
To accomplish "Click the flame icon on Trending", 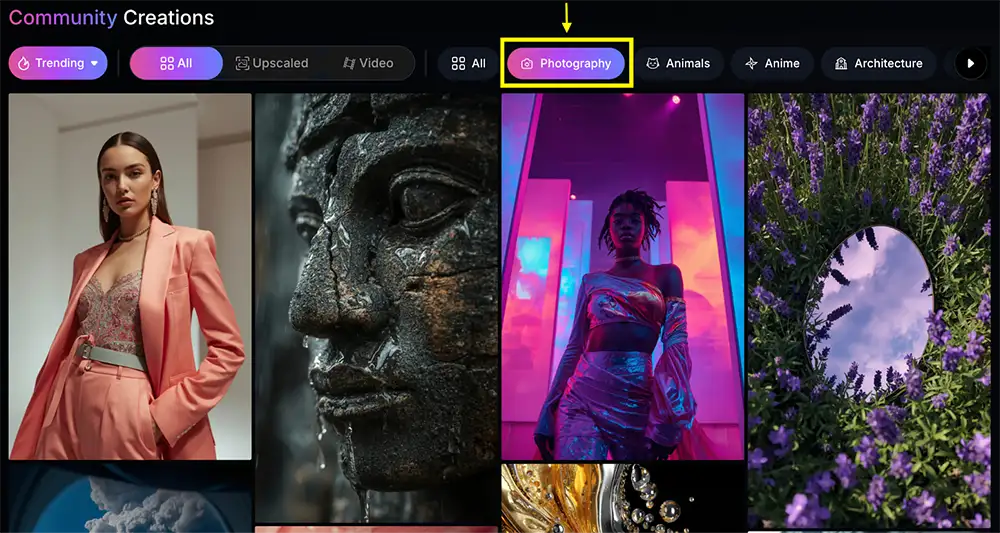I will click(x=24, y=63).
